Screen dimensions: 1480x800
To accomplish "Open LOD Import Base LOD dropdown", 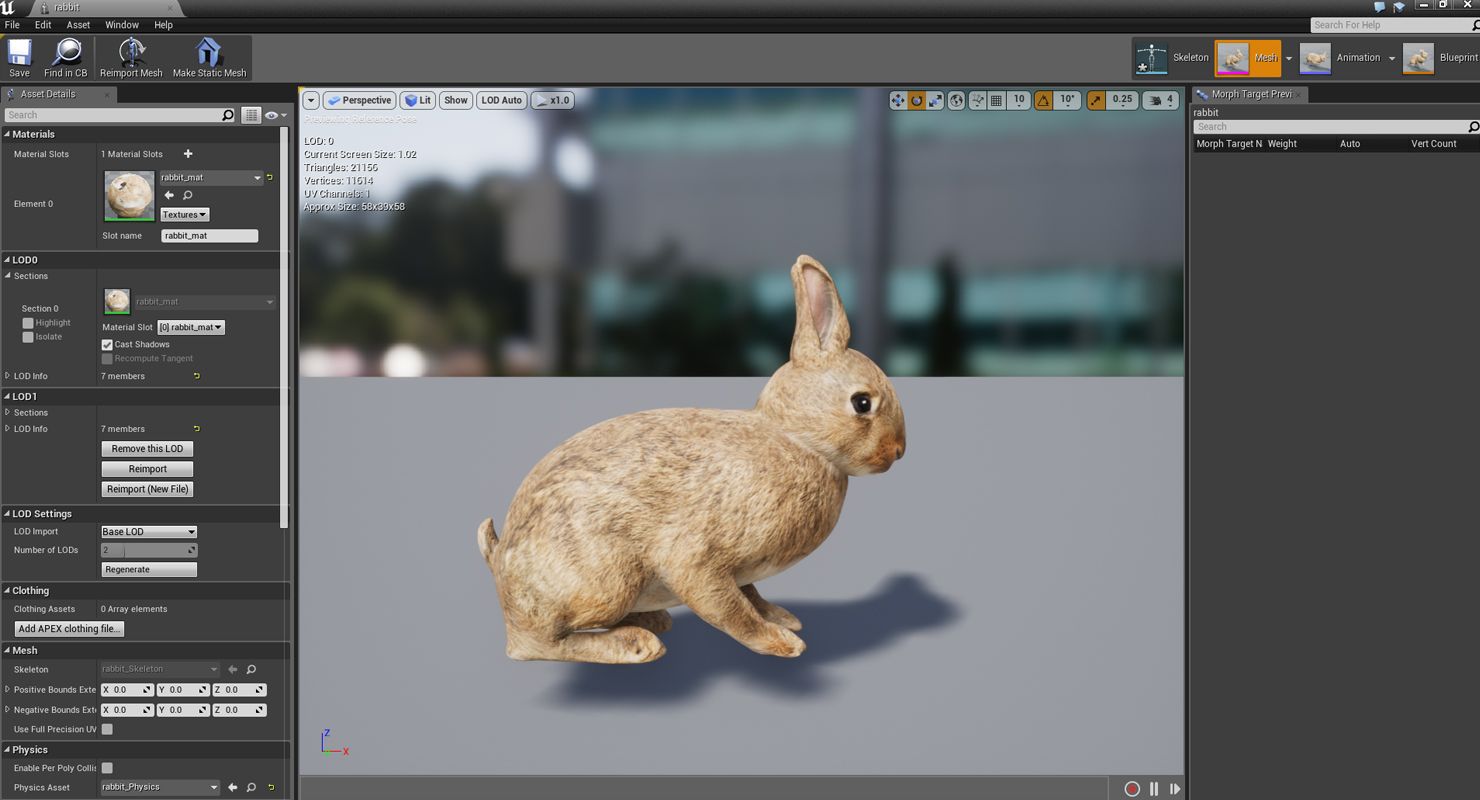I will [x=149, y=532].
